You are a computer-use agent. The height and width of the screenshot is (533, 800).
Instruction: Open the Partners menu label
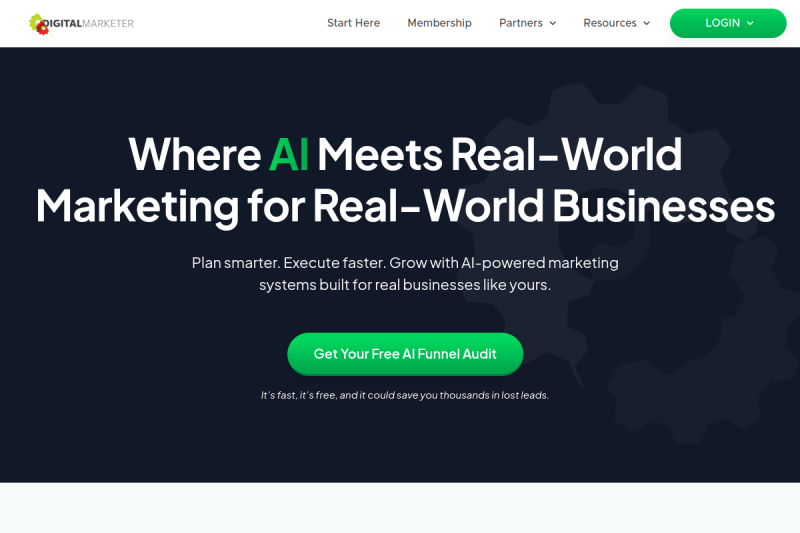[520, 23]
